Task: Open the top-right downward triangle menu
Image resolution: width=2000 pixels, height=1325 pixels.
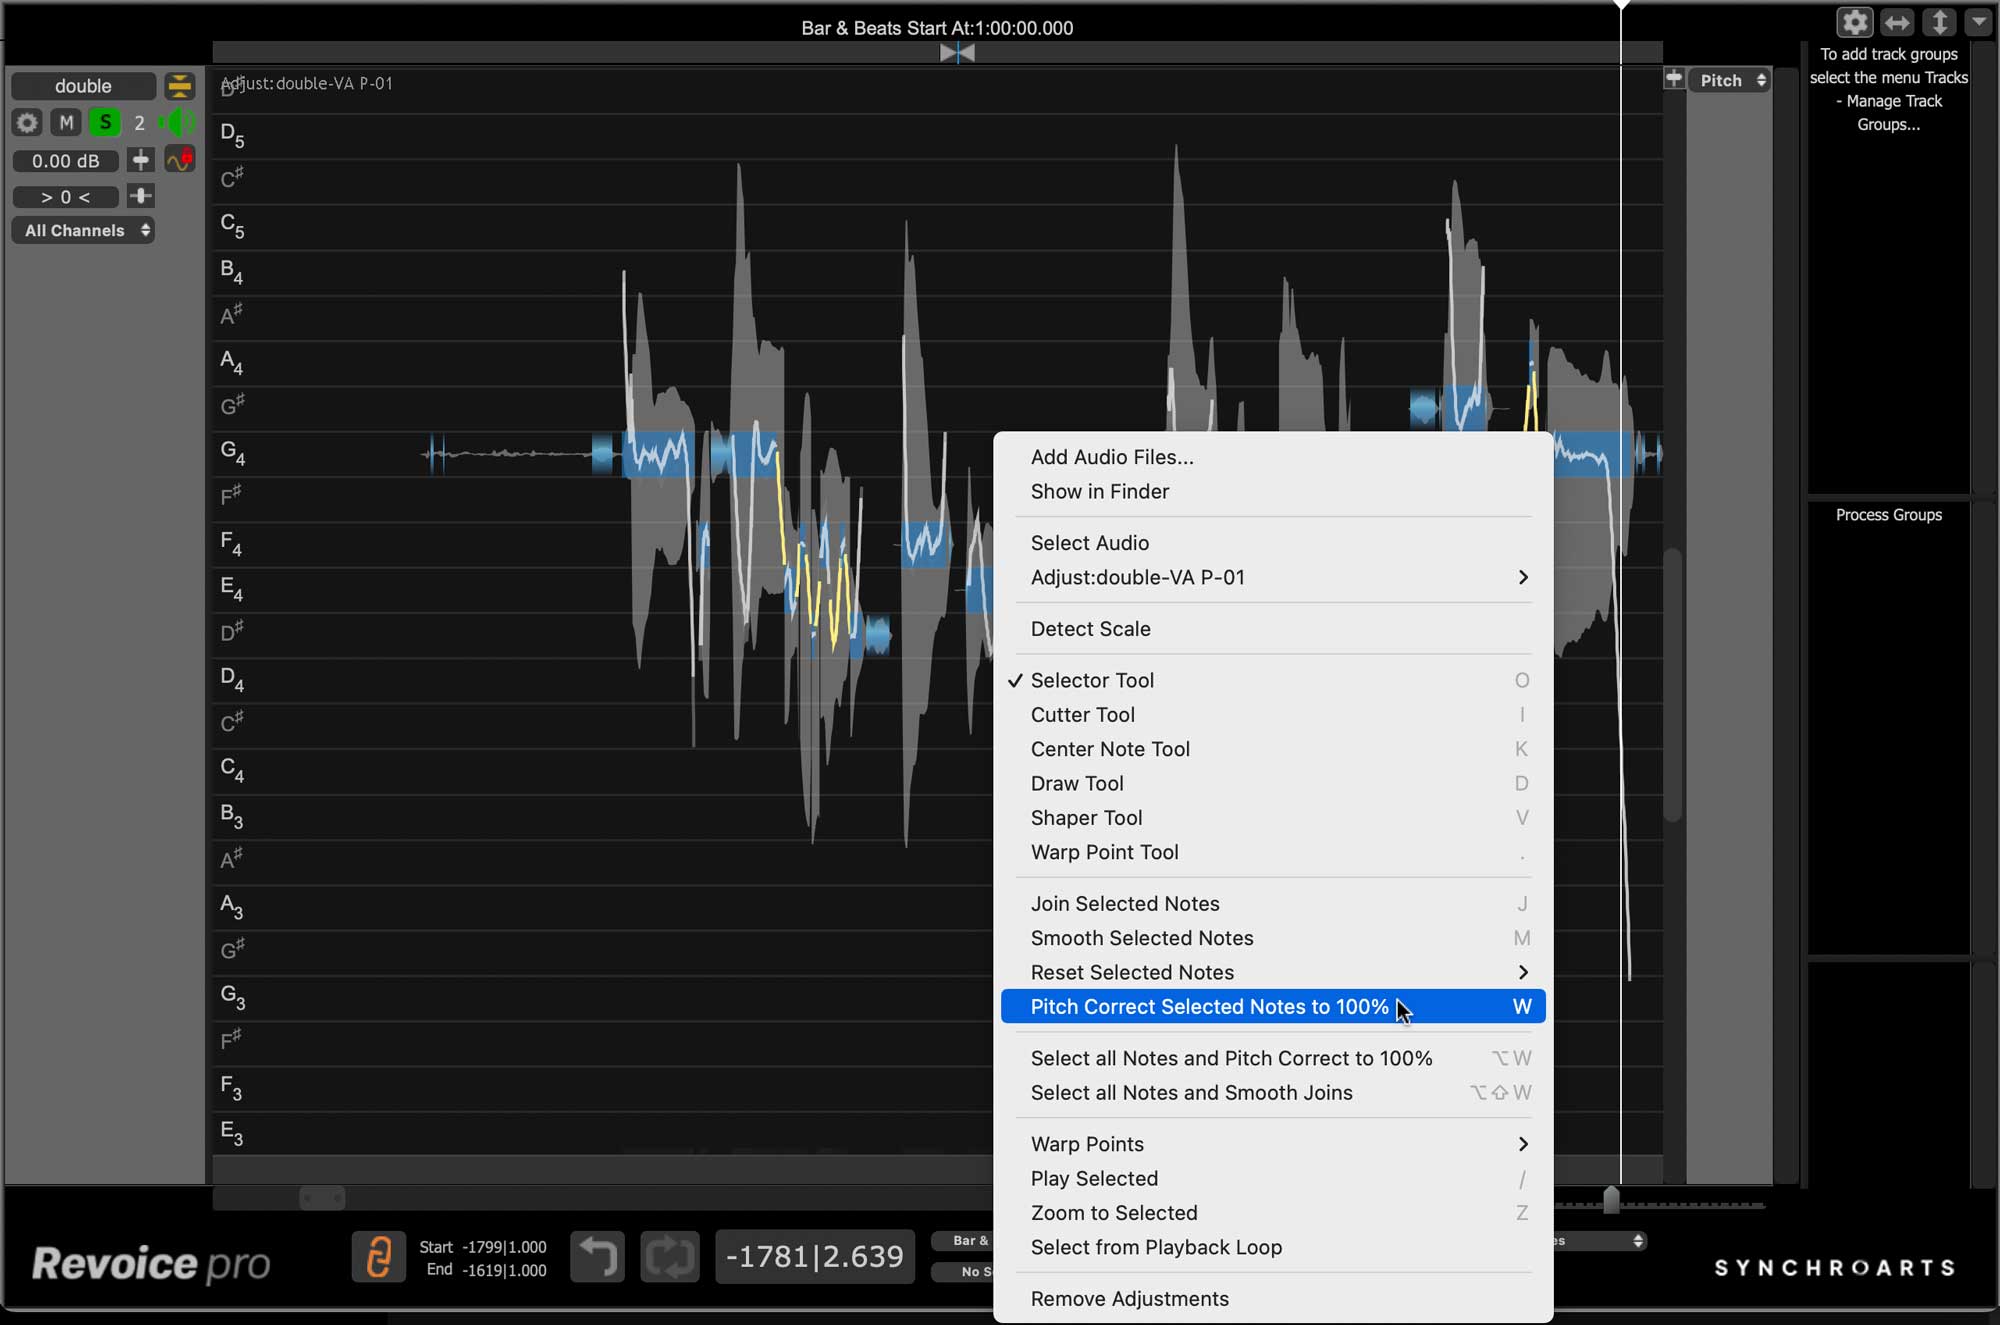Action: 1978,22
